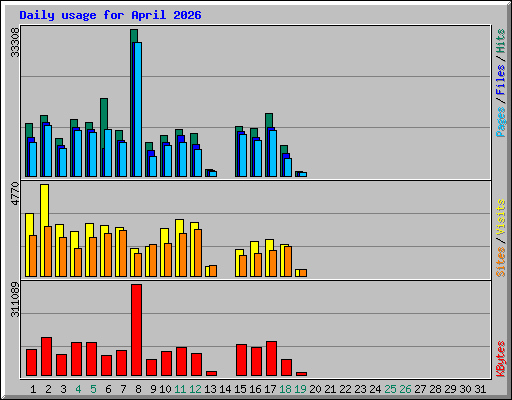This screenshot has height=400, width=512.
Task: Click day 27 on the x-axis
Action: 420,389
